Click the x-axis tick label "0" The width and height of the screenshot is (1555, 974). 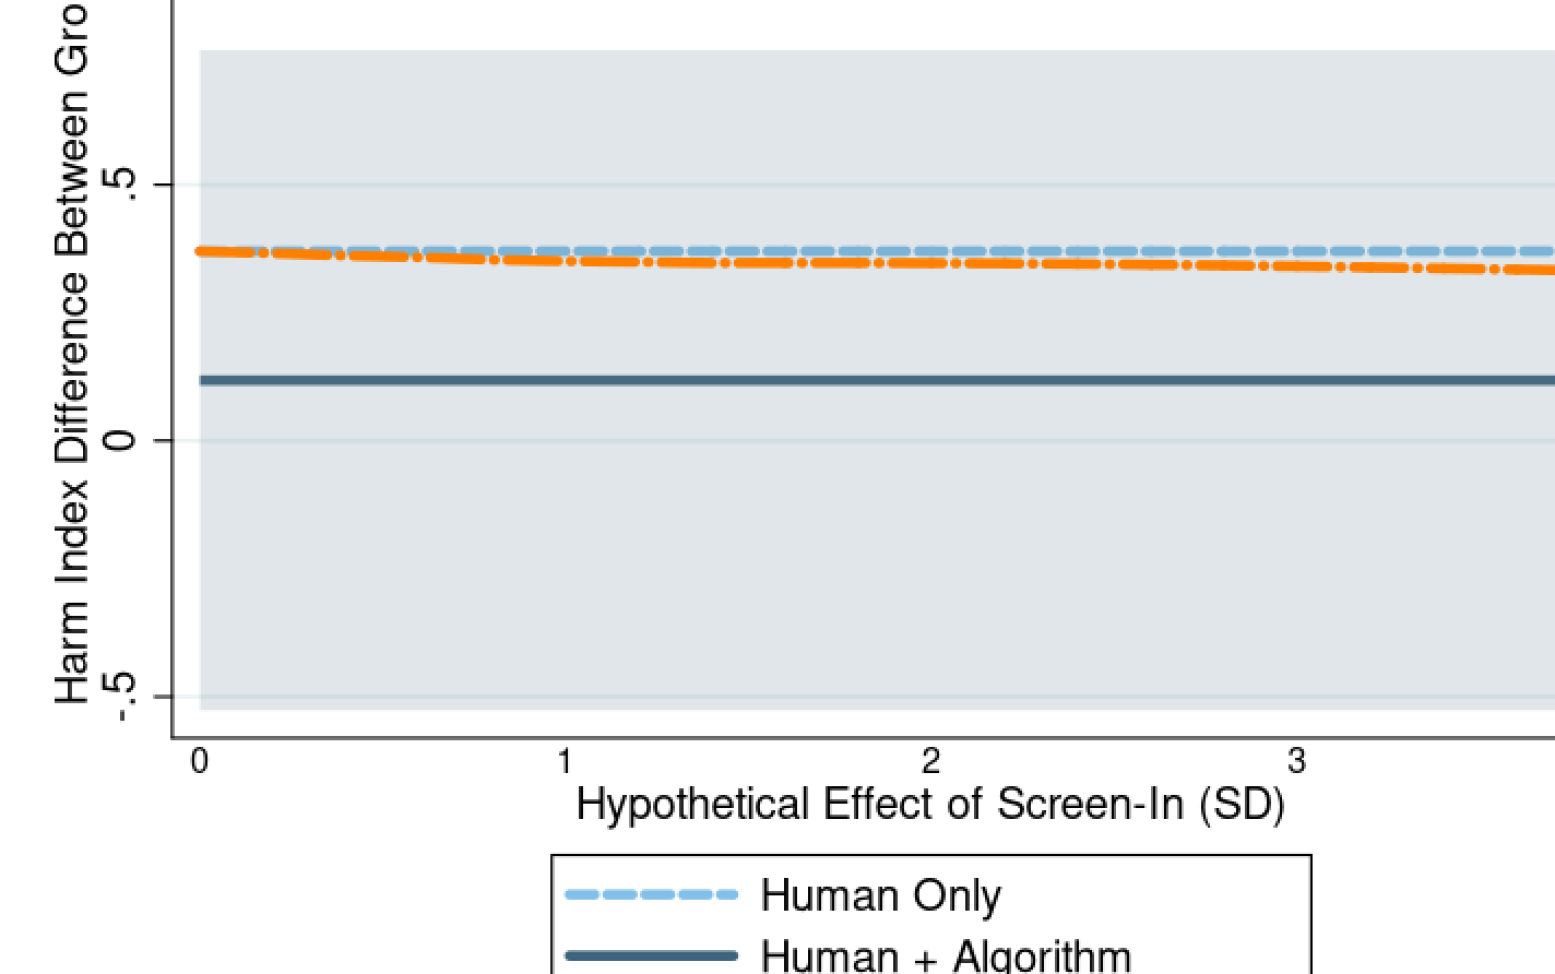(x=200, y=762)
